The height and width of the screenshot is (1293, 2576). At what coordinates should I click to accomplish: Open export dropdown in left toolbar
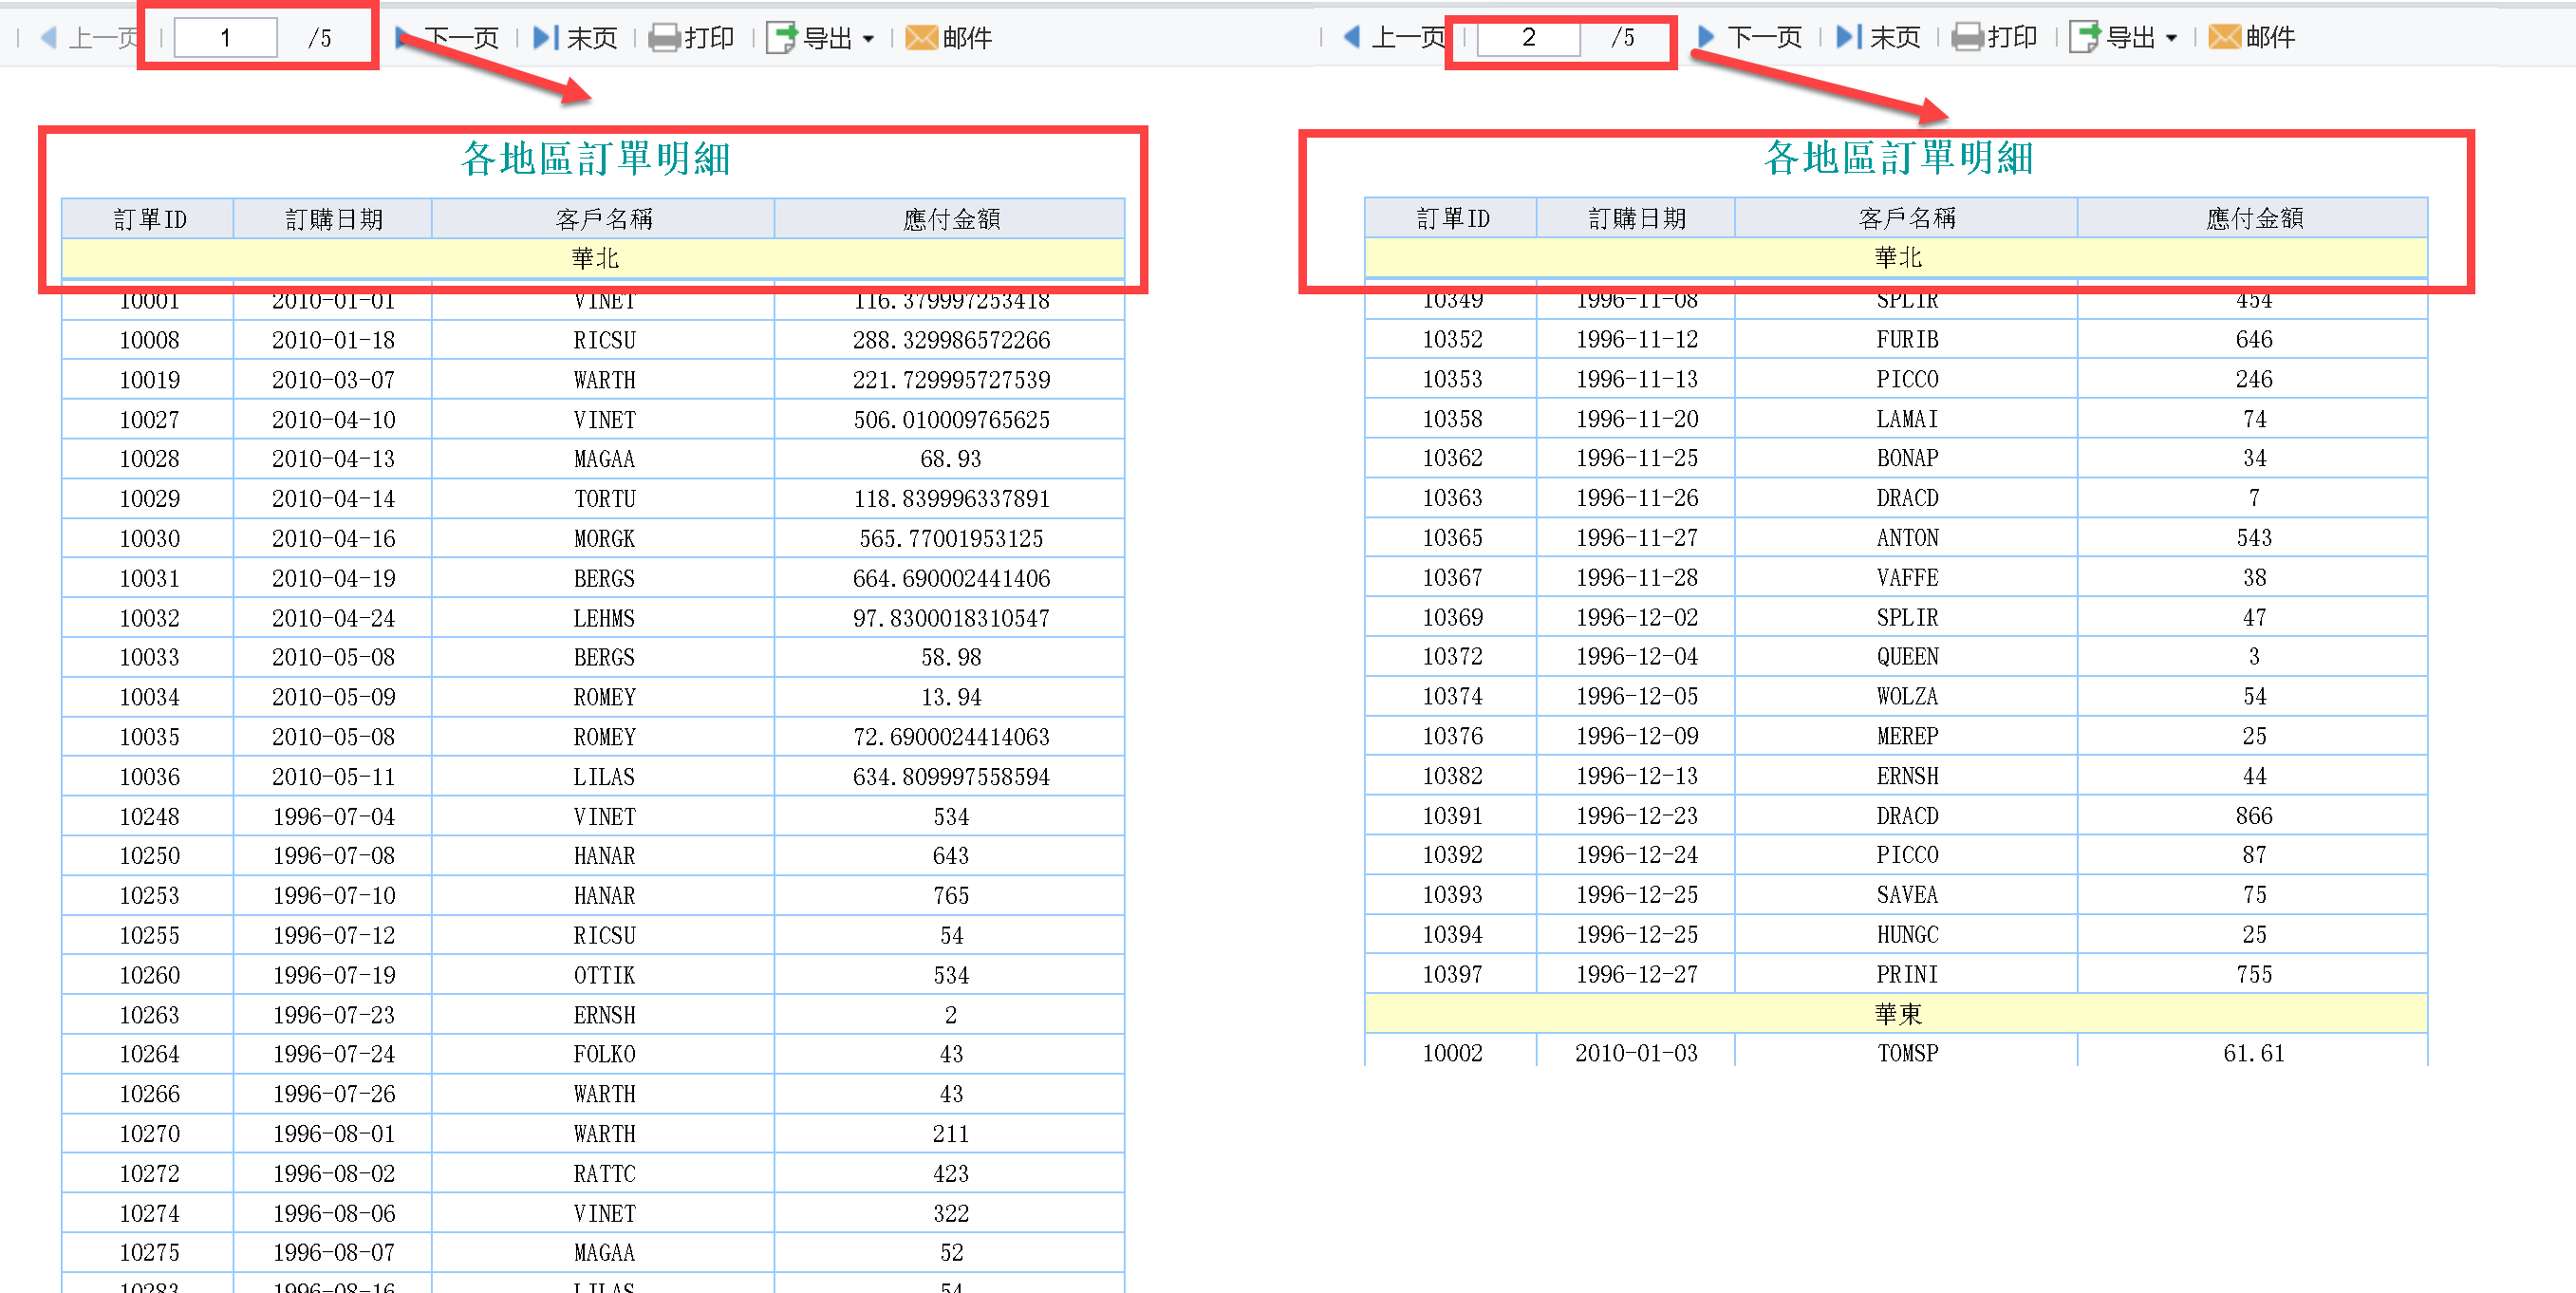868,39
